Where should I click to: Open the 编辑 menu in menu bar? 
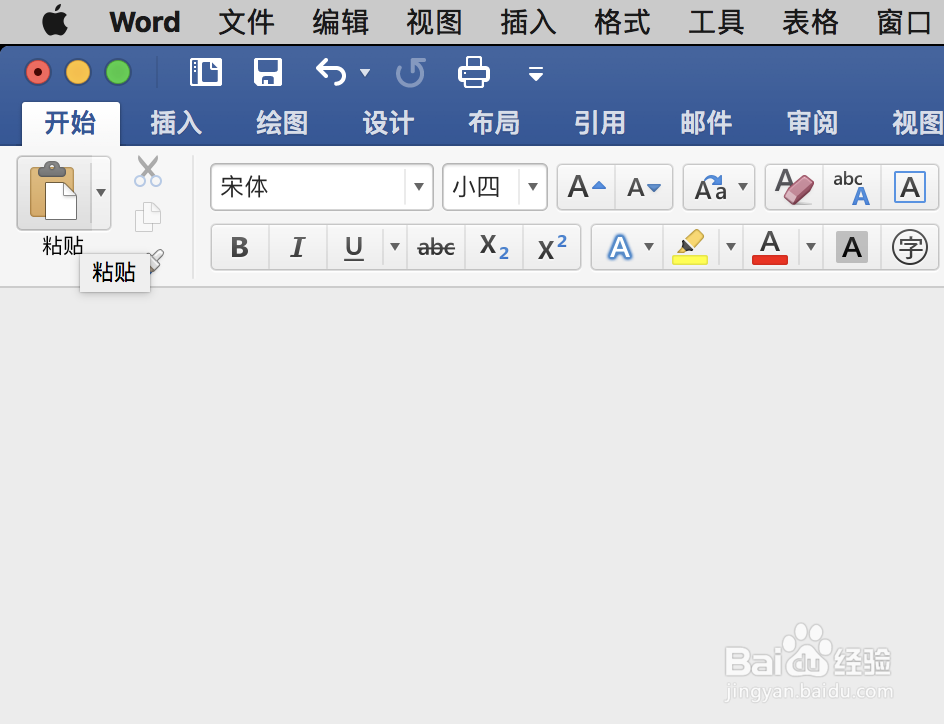point(340,22)
